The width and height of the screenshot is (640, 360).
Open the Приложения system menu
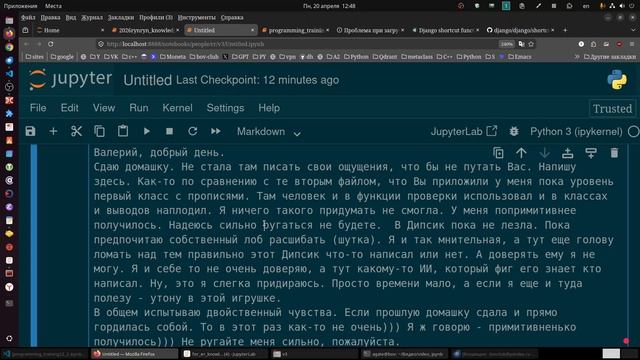(20, 6)
